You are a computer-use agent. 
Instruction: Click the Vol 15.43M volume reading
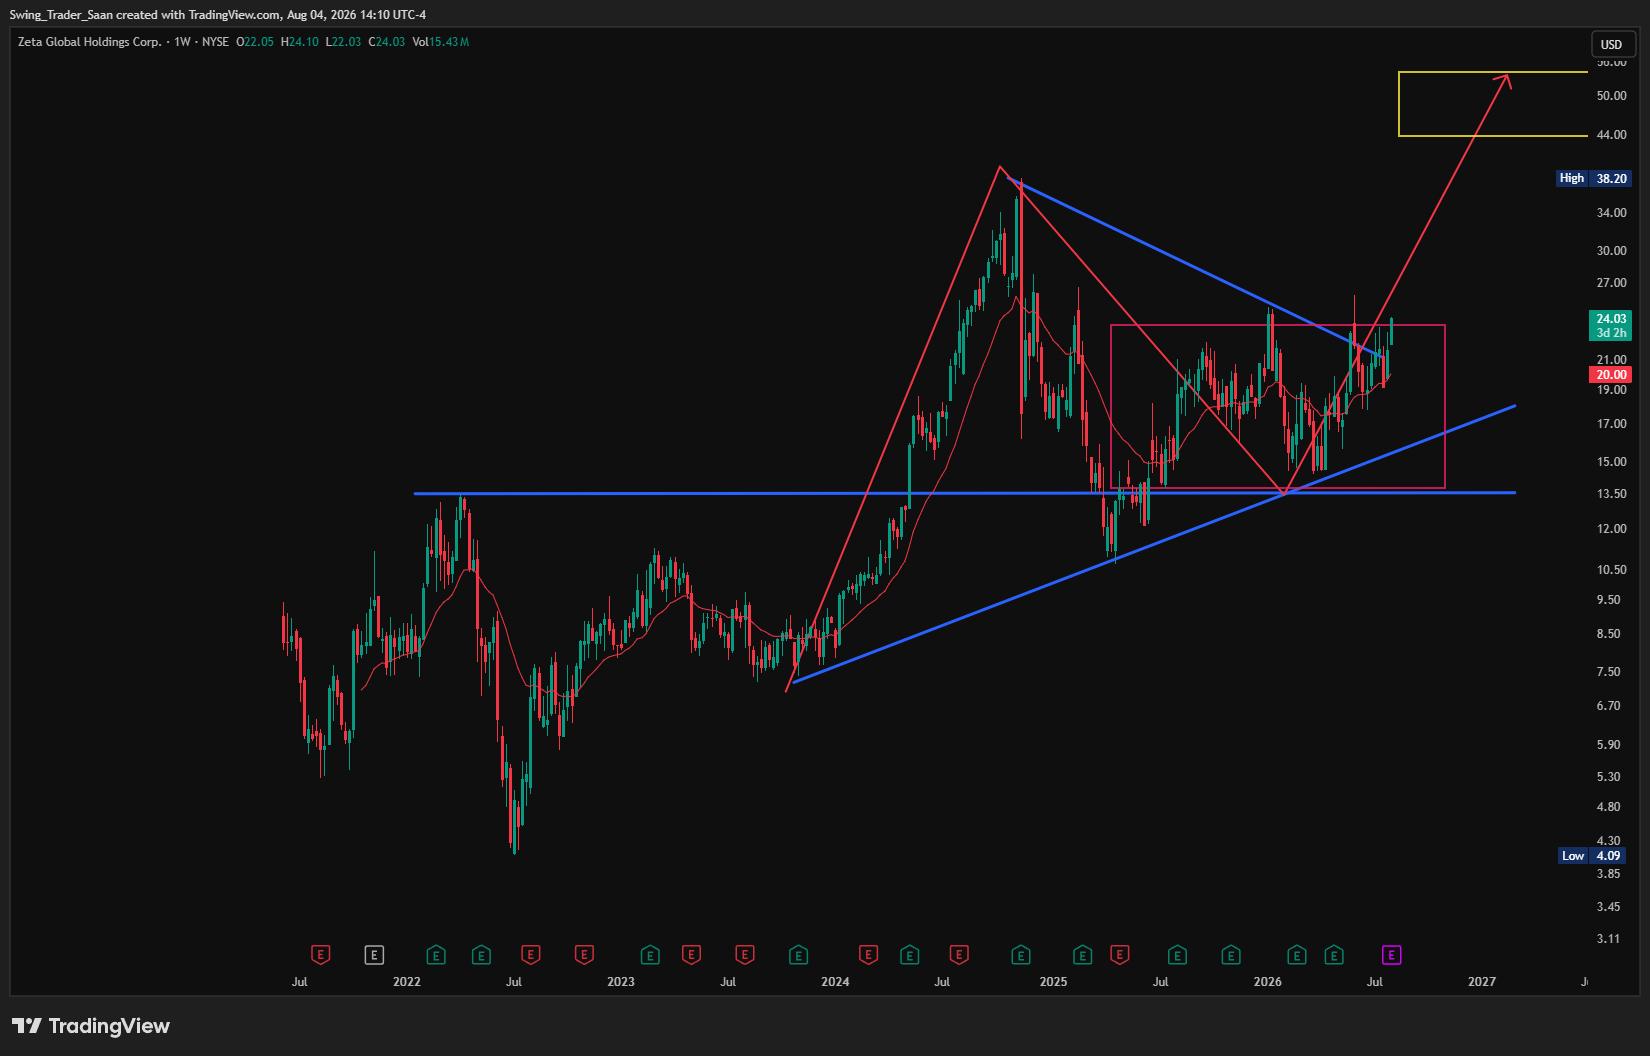(440, 42)
